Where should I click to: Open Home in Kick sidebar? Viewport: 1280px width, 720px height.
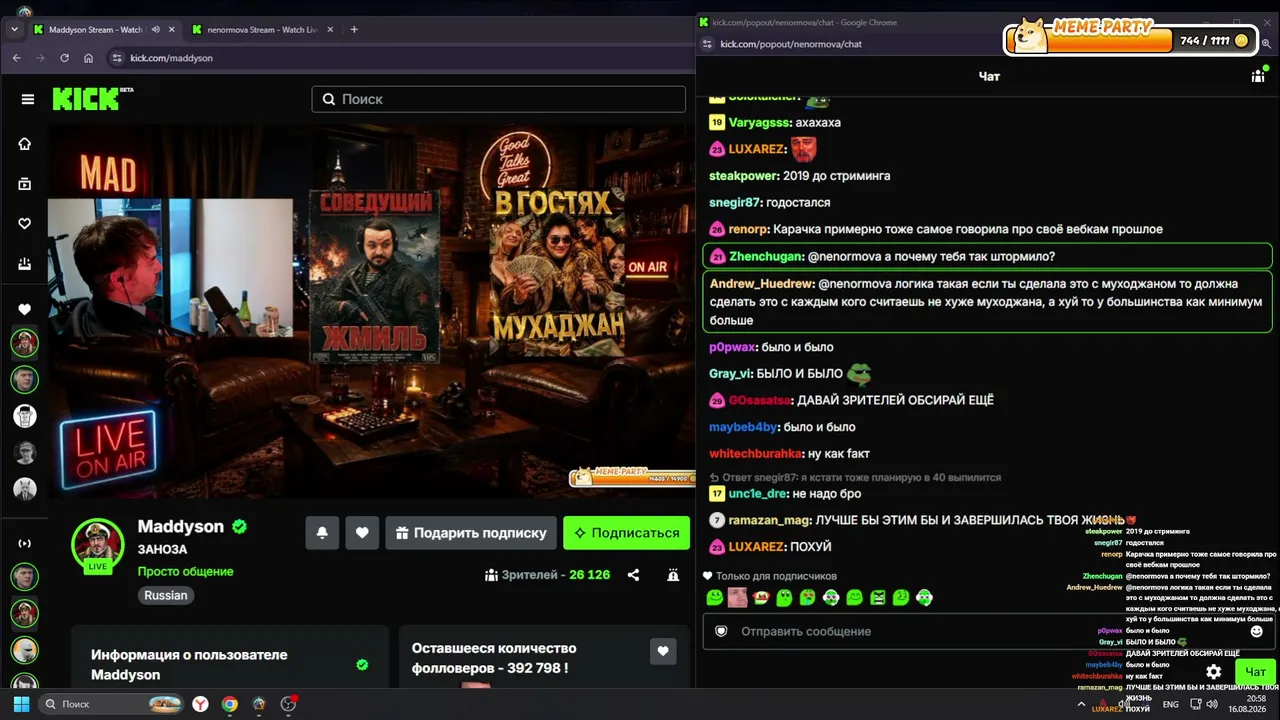tap(25, 144)
